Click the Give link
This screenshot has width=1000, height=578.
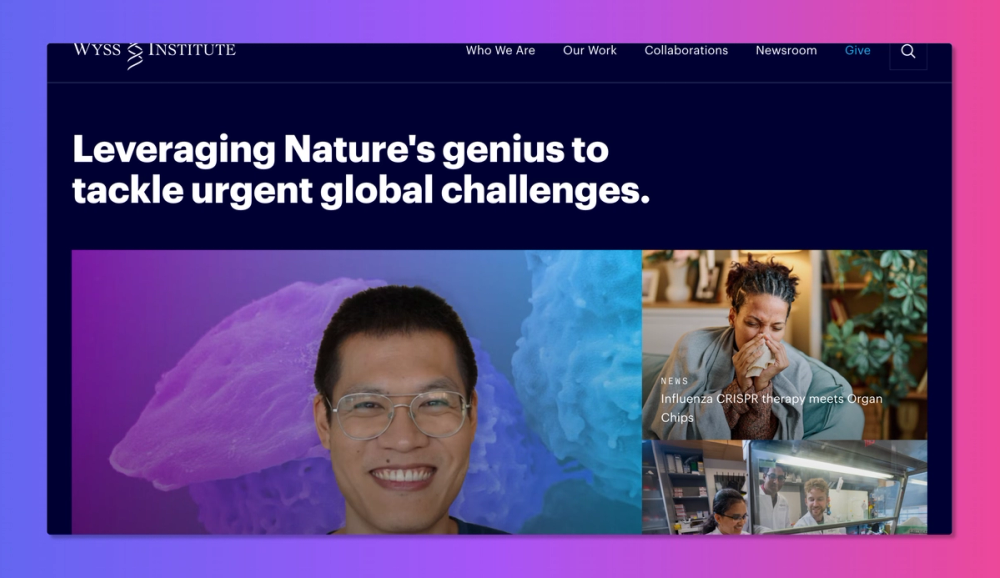pyautogui.click(x=857, y=50)
